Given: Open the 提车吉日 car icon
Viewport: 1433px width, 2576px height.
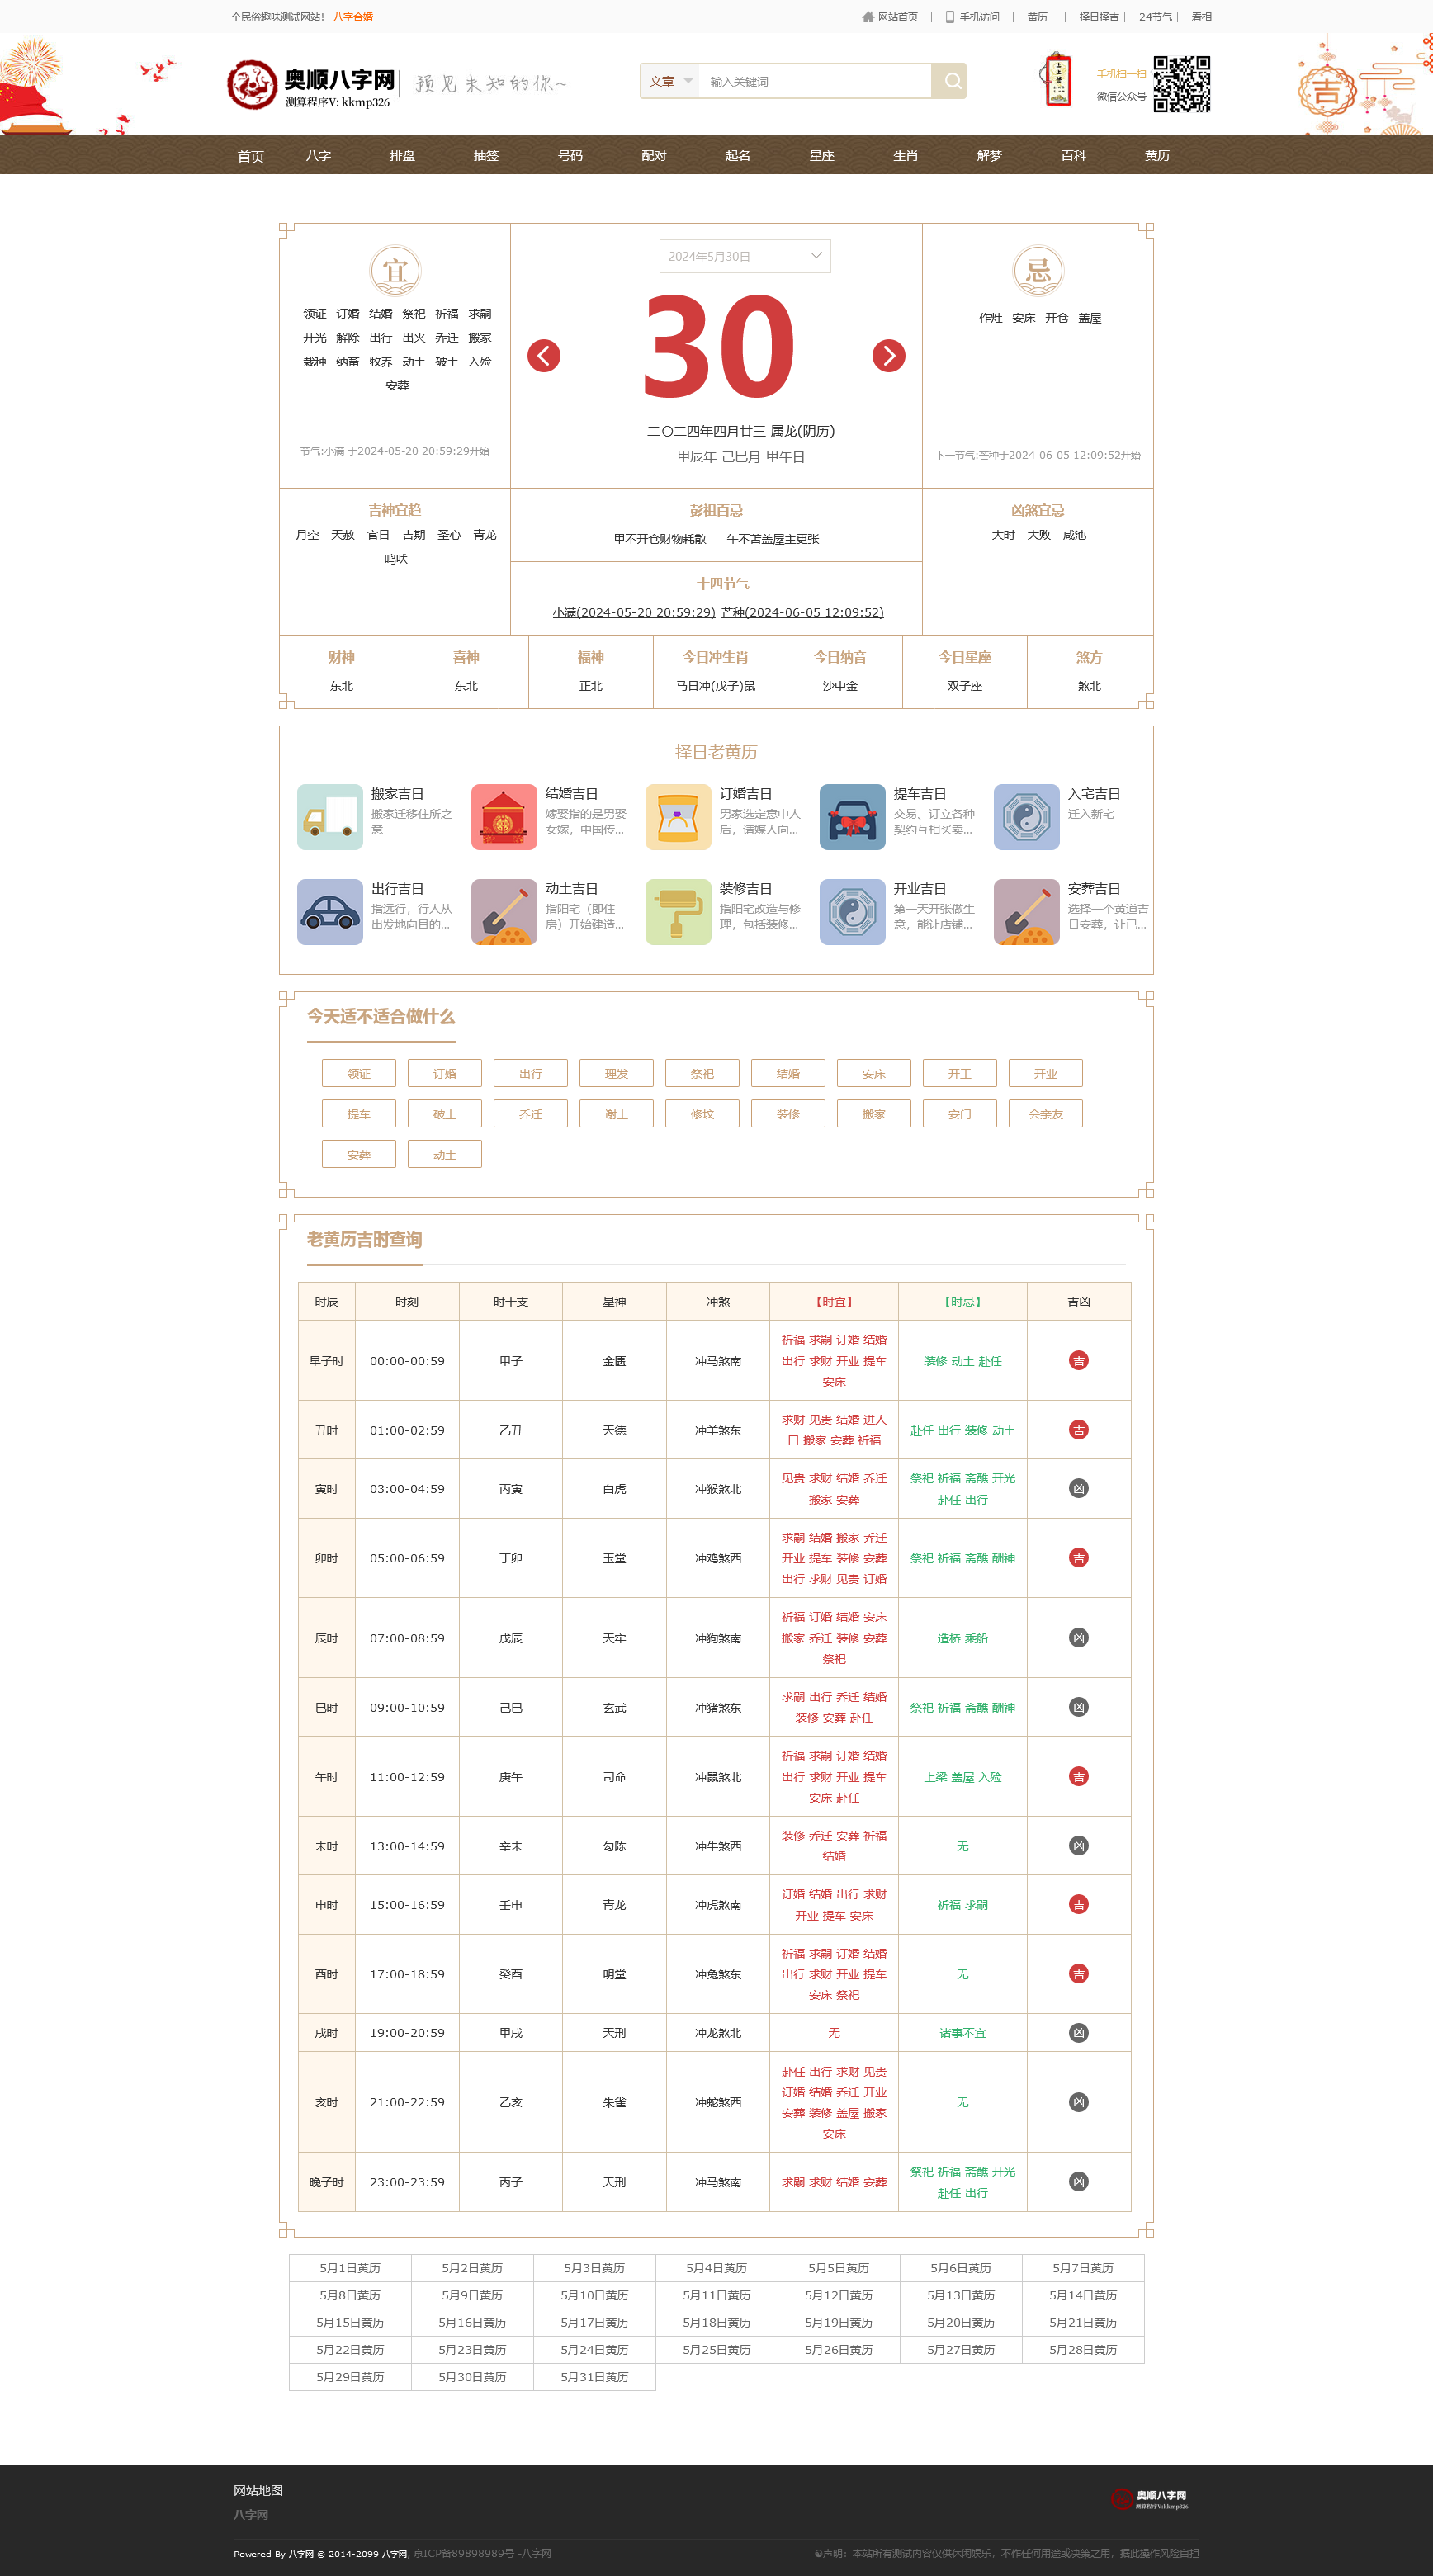Looking at the screenshot, I should pos(852,816).
